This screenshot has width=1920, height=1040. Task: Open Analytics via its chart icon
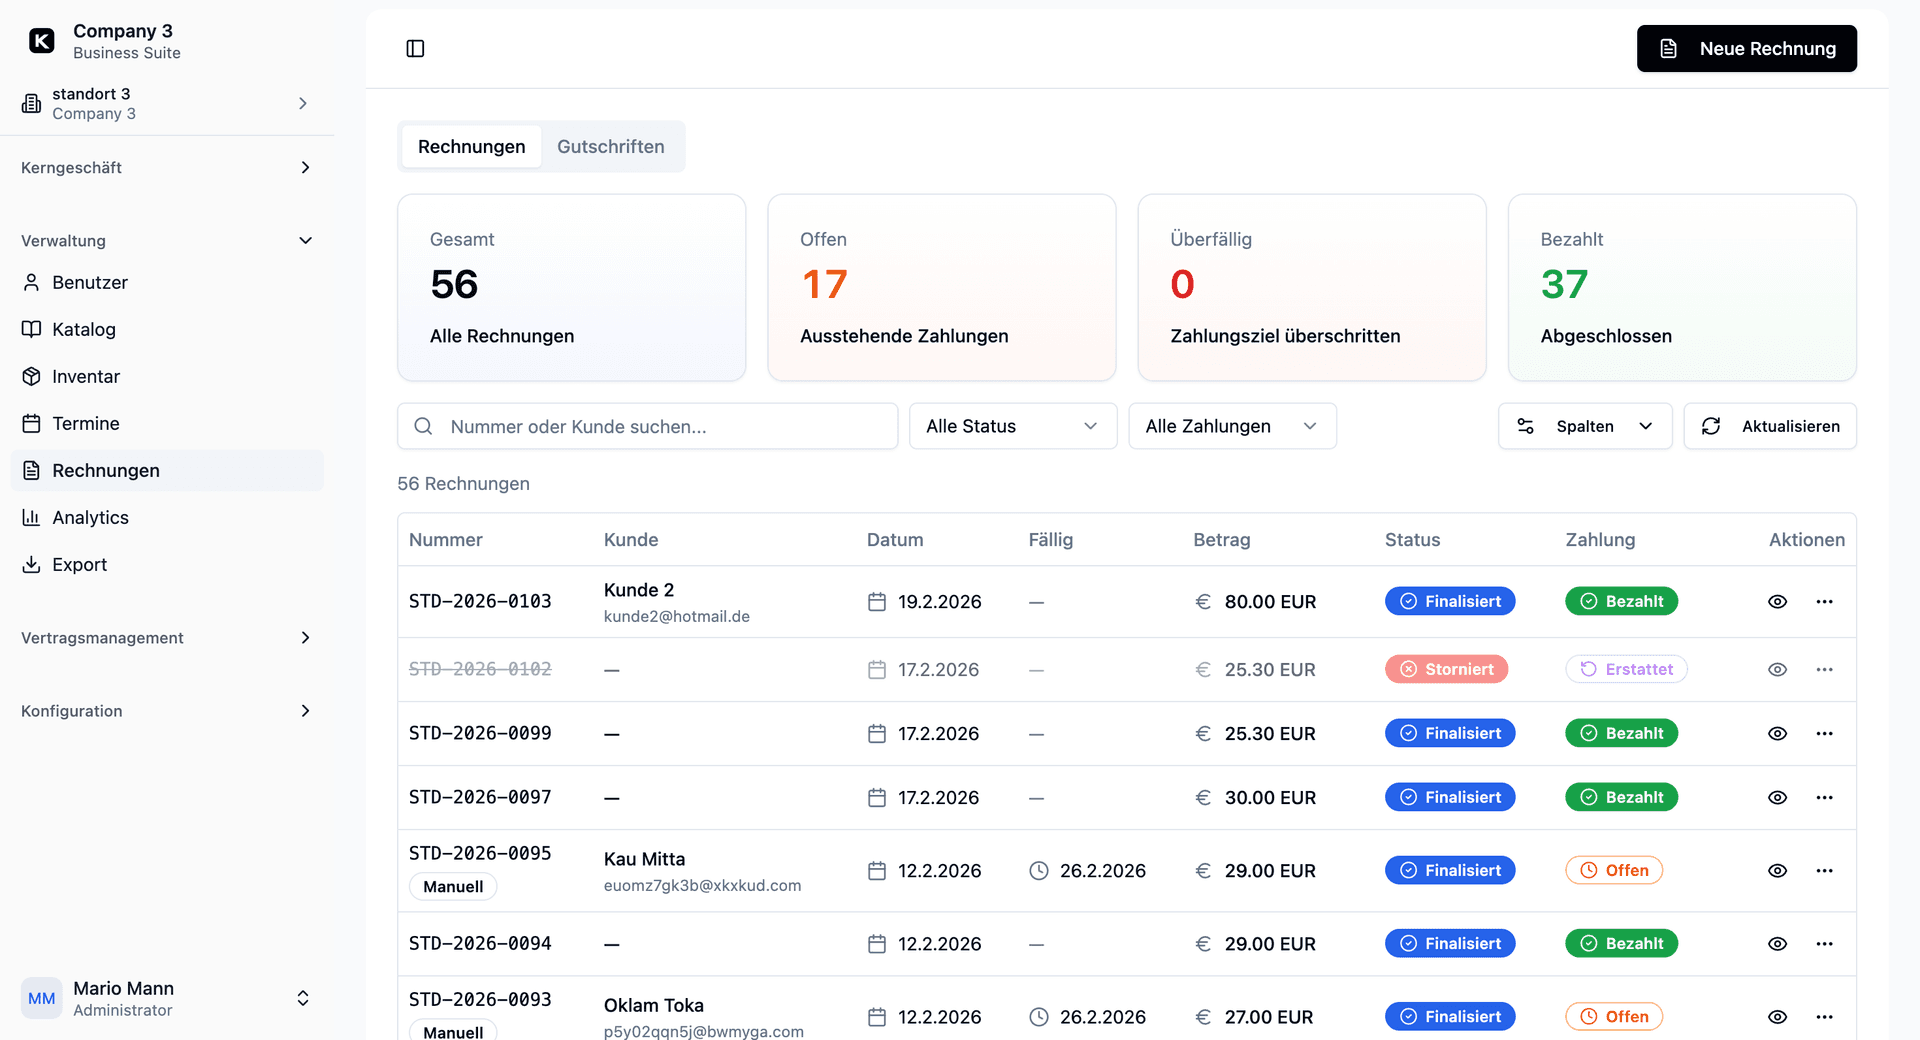pos(32,518)
